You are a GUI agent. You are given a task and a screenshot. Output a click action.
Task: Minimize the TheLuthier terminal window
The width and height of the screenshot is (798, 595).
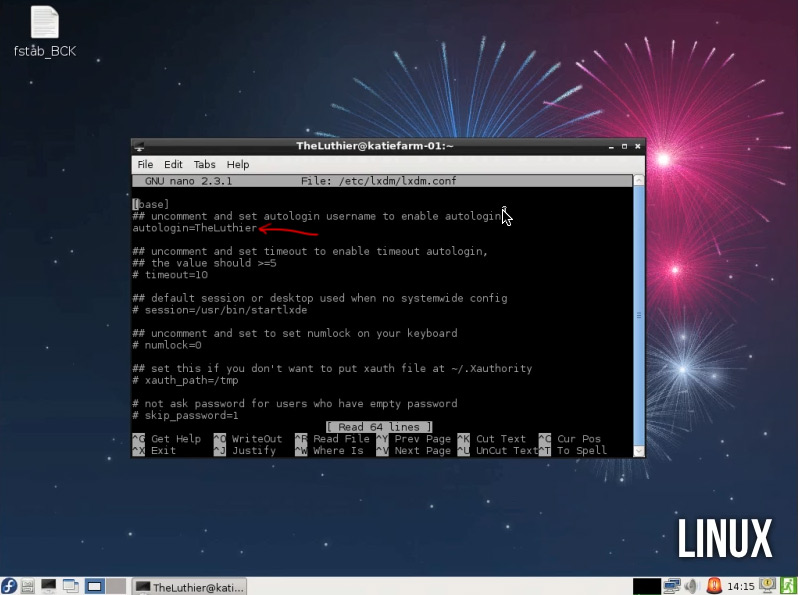pos(611,147)
